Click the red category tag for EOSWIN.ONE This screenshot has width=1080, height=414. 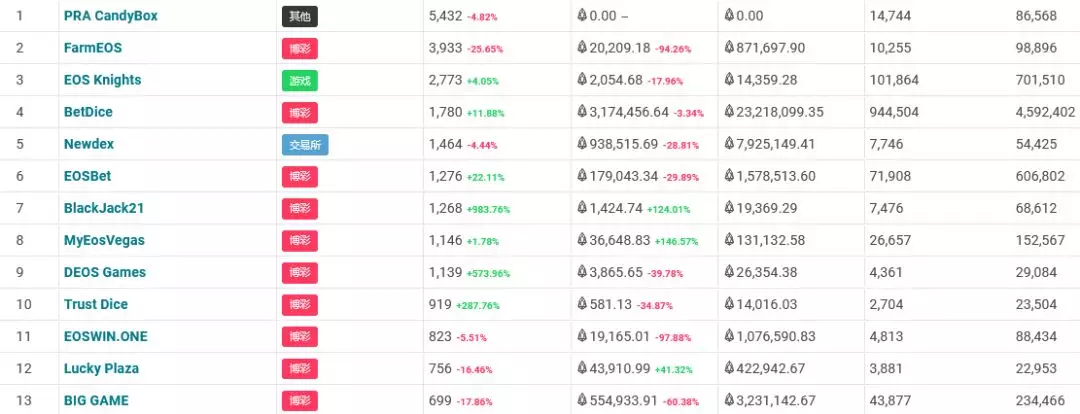tap(300, 337)
